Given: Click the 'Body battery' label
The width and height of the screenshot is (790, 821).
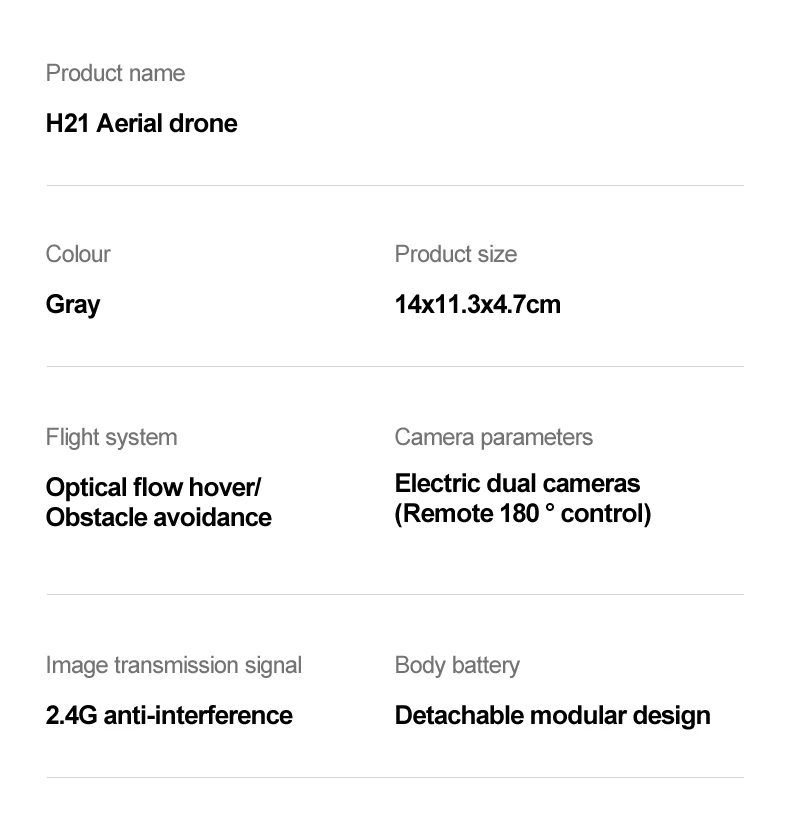Looking at the screenshot, I should pos(457,665).
